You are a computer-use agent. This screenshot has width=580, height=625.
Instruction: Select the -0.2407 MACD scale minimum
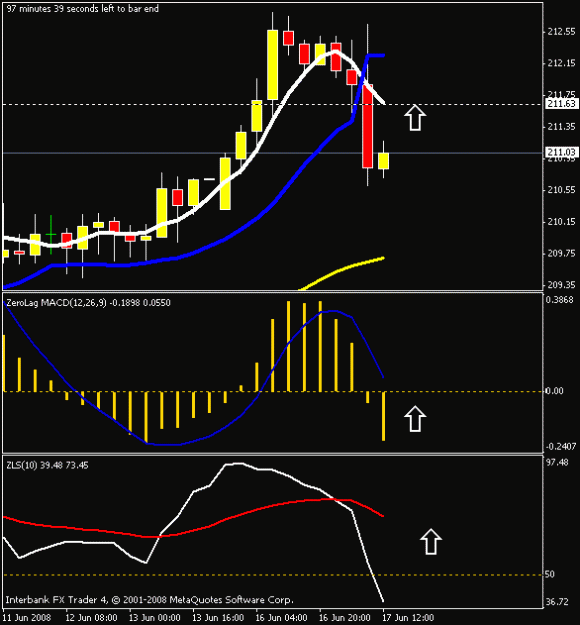pyautogui.click(x=560, y=446)
